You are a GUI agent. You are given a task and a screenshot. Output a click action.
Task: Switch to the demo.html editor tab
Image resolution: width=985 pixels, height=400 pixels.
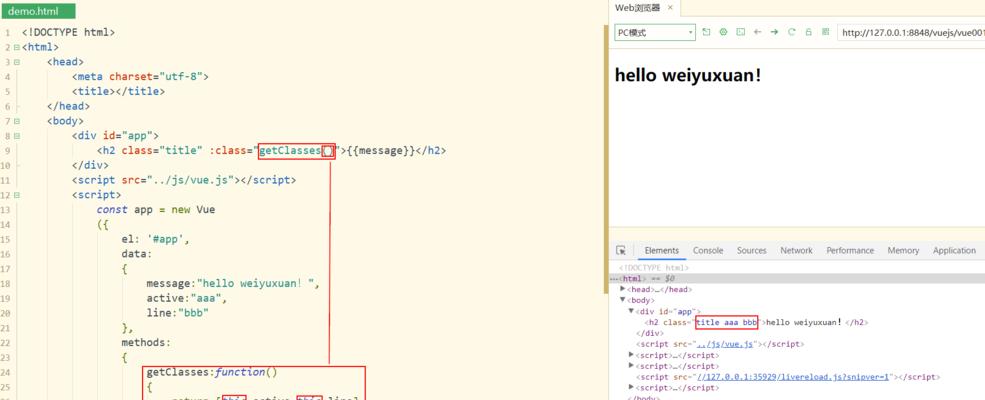(38, 11)
